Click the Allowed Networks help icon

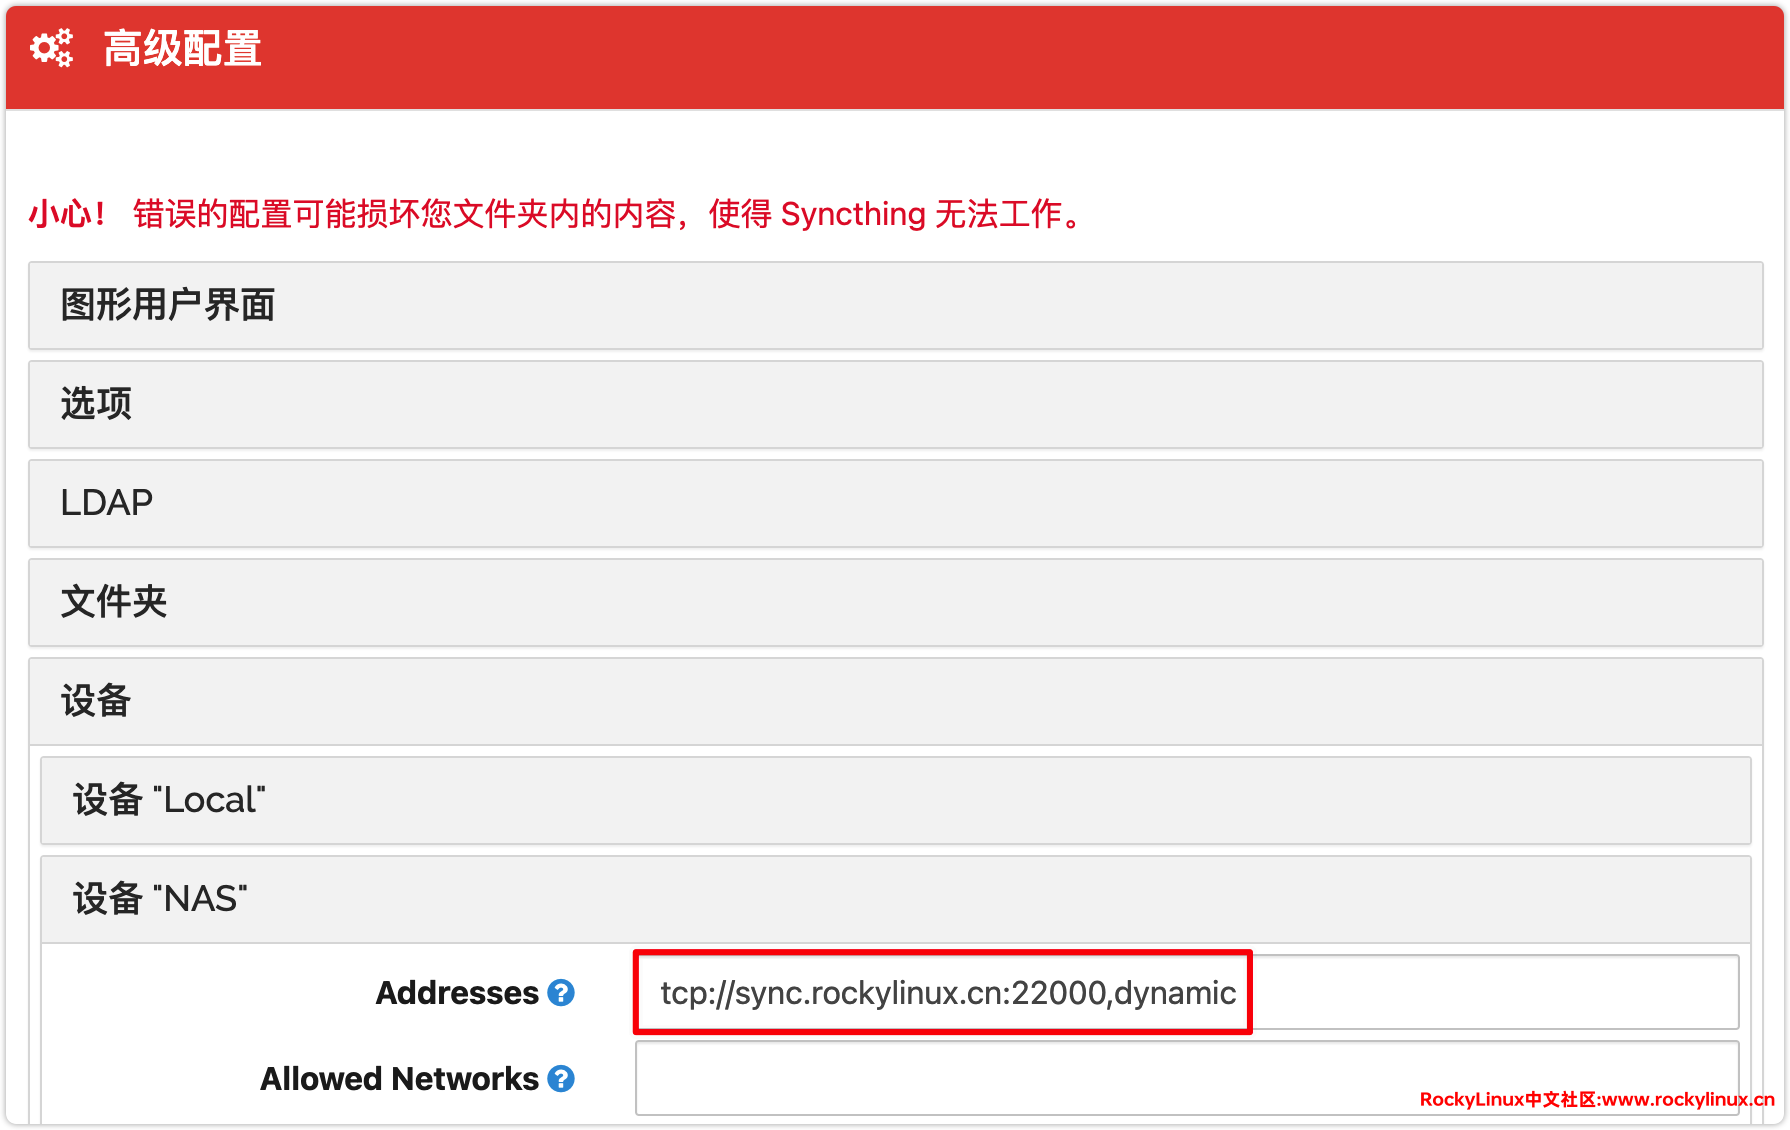561,1079
